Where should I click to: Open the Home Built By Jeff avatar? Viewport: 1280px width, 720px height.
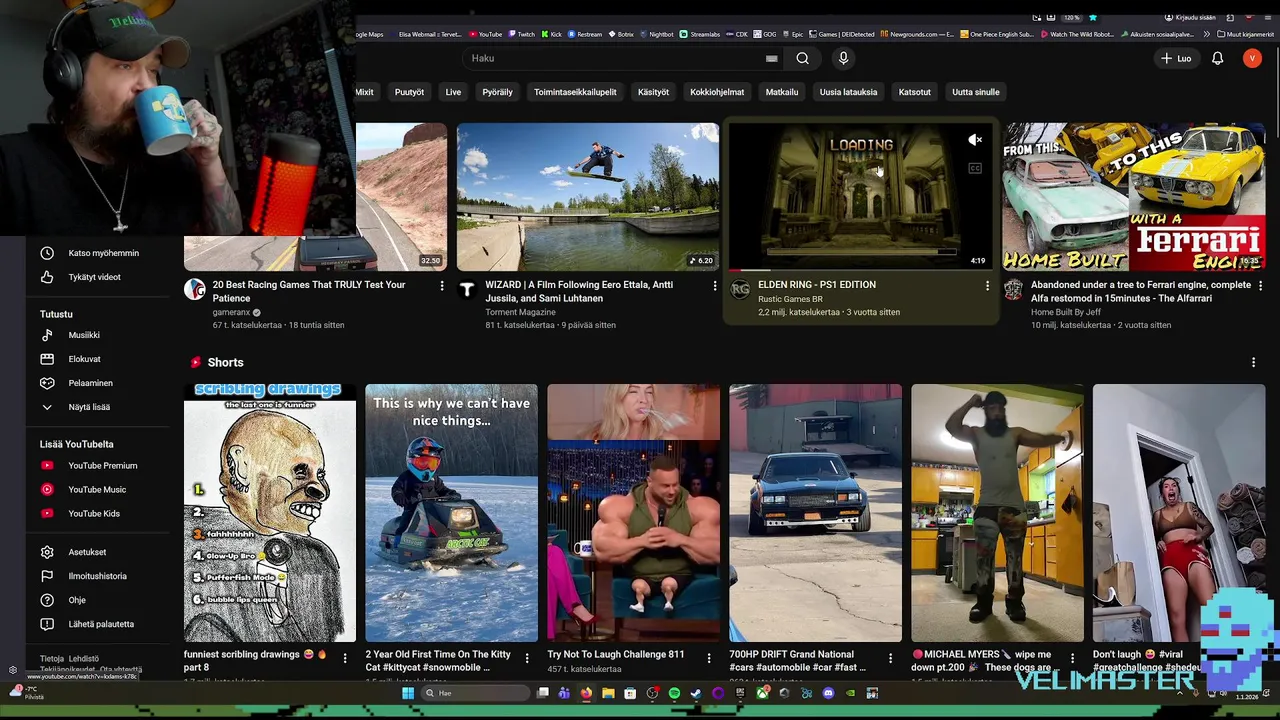click(1014, 290)
